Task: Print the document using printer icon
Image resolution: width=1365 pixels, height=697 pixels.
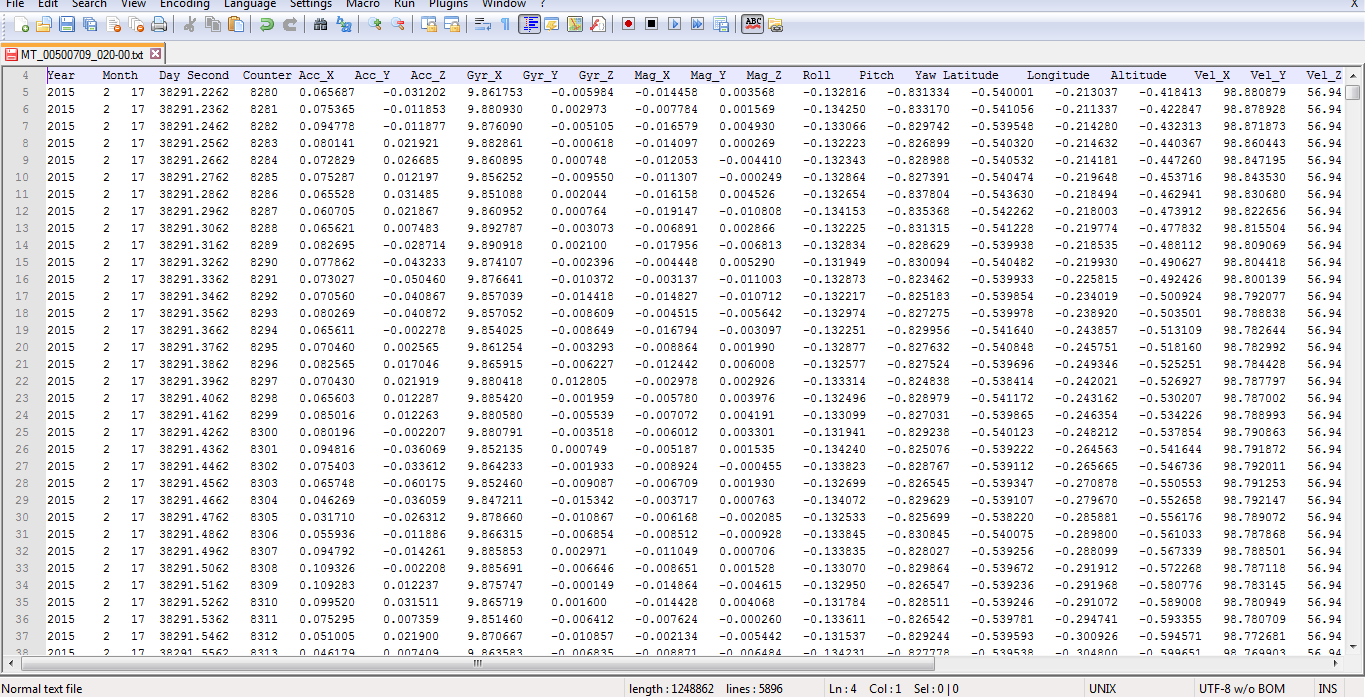Action: pos(158,24)
